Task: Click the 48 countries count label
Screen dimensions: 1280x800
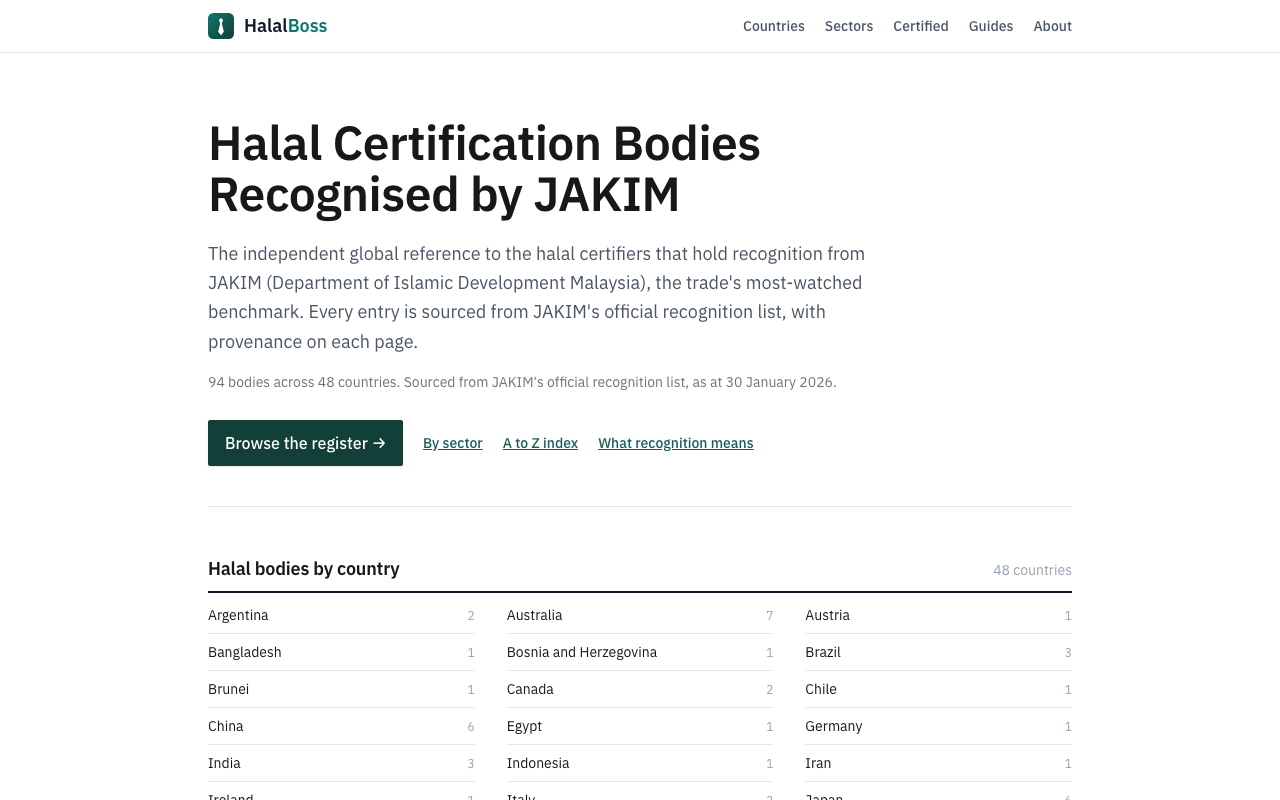Action: 1032,570
